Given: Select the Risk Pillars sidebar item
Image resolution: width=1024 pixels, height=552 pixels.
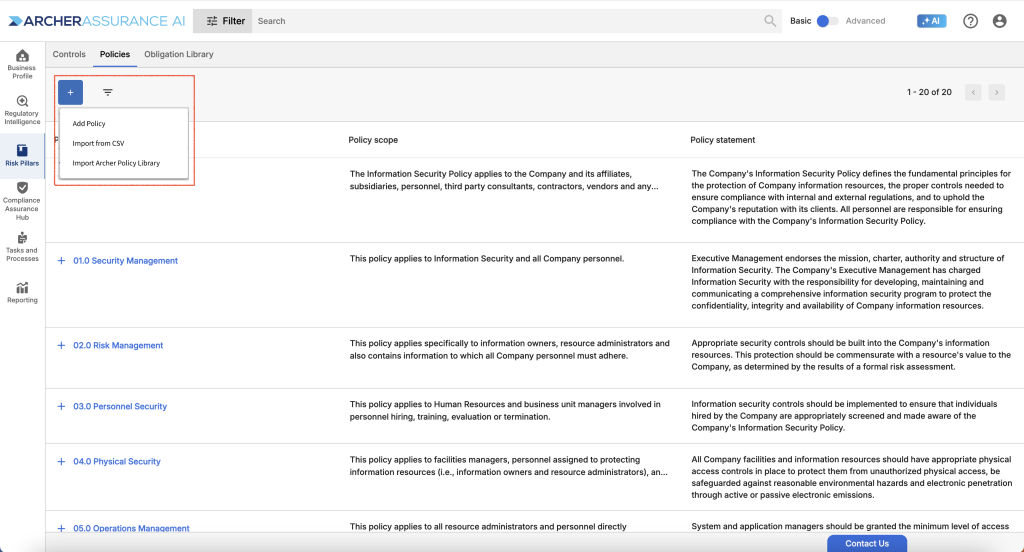Looking at the screenshot, I should (x=22, y=155).
